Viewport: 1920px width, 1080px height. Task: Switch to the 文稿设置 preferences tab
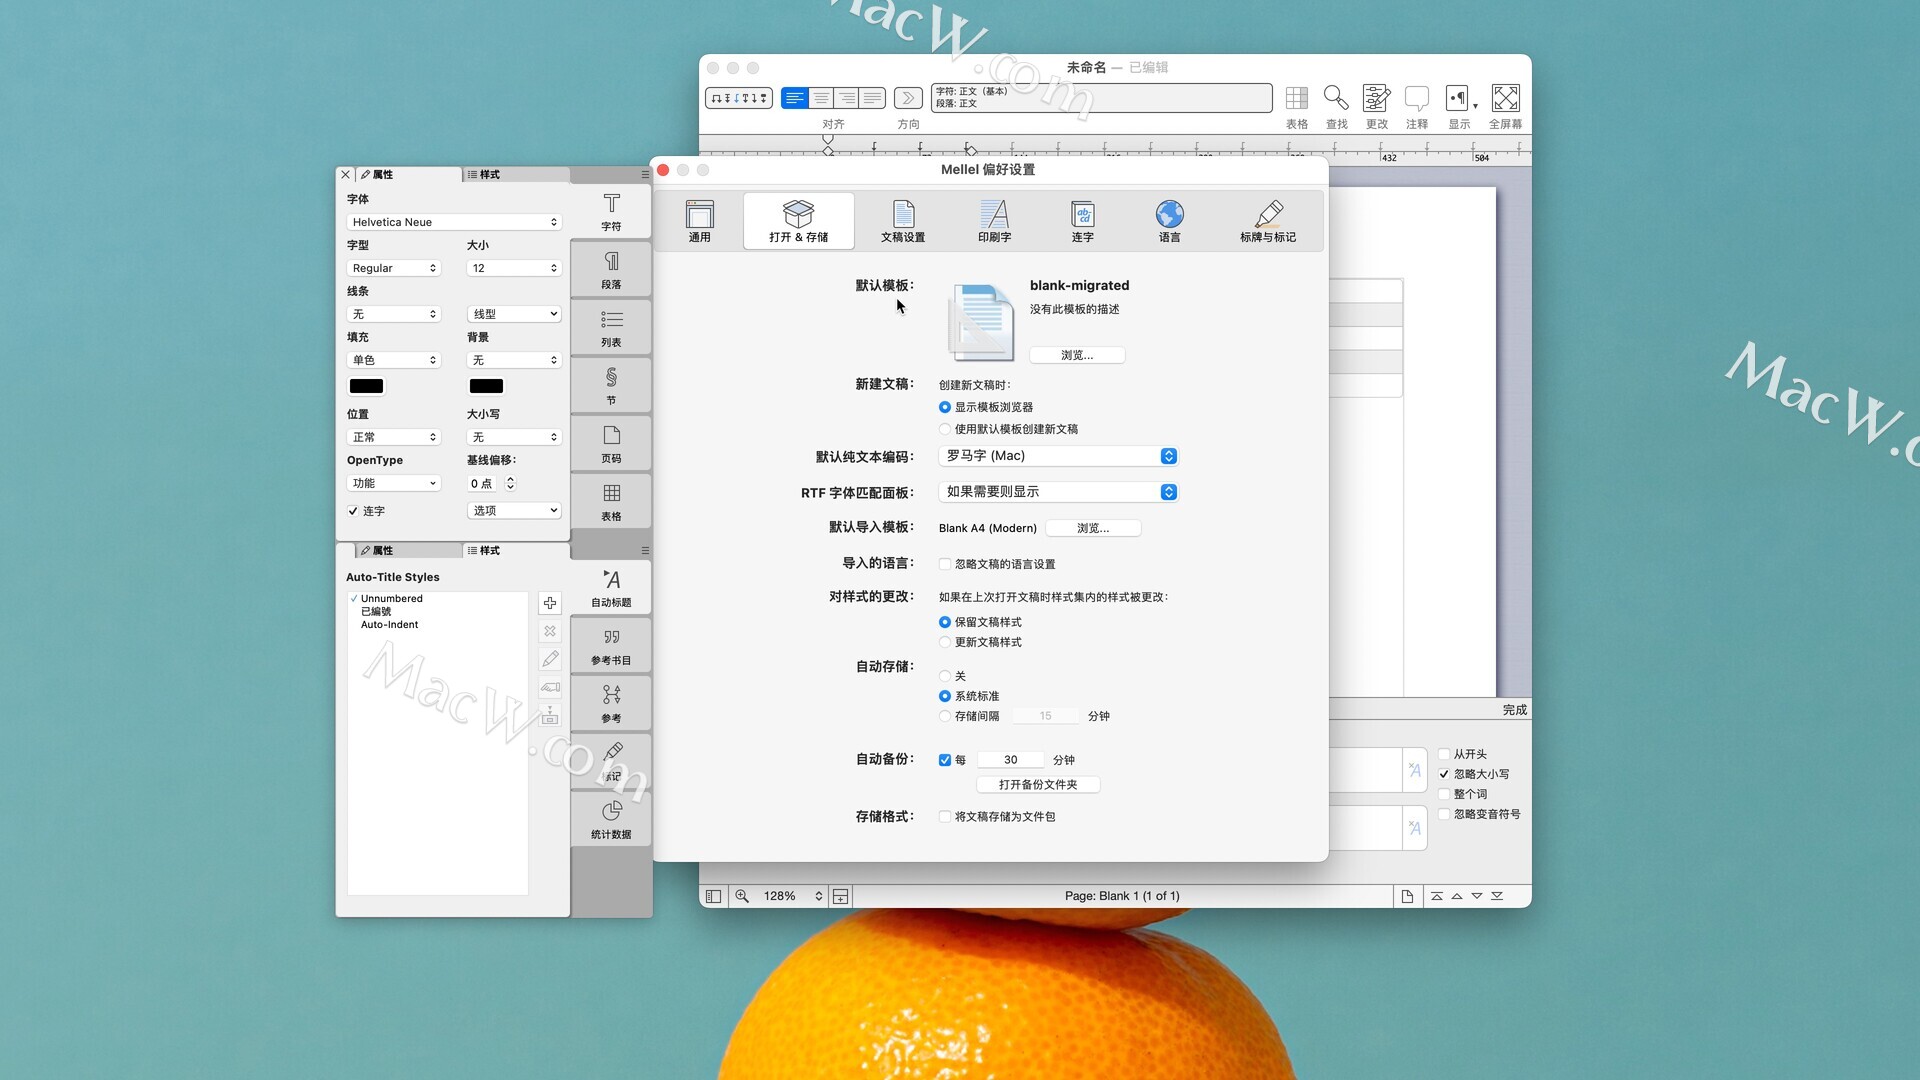(x=903, y=221)
